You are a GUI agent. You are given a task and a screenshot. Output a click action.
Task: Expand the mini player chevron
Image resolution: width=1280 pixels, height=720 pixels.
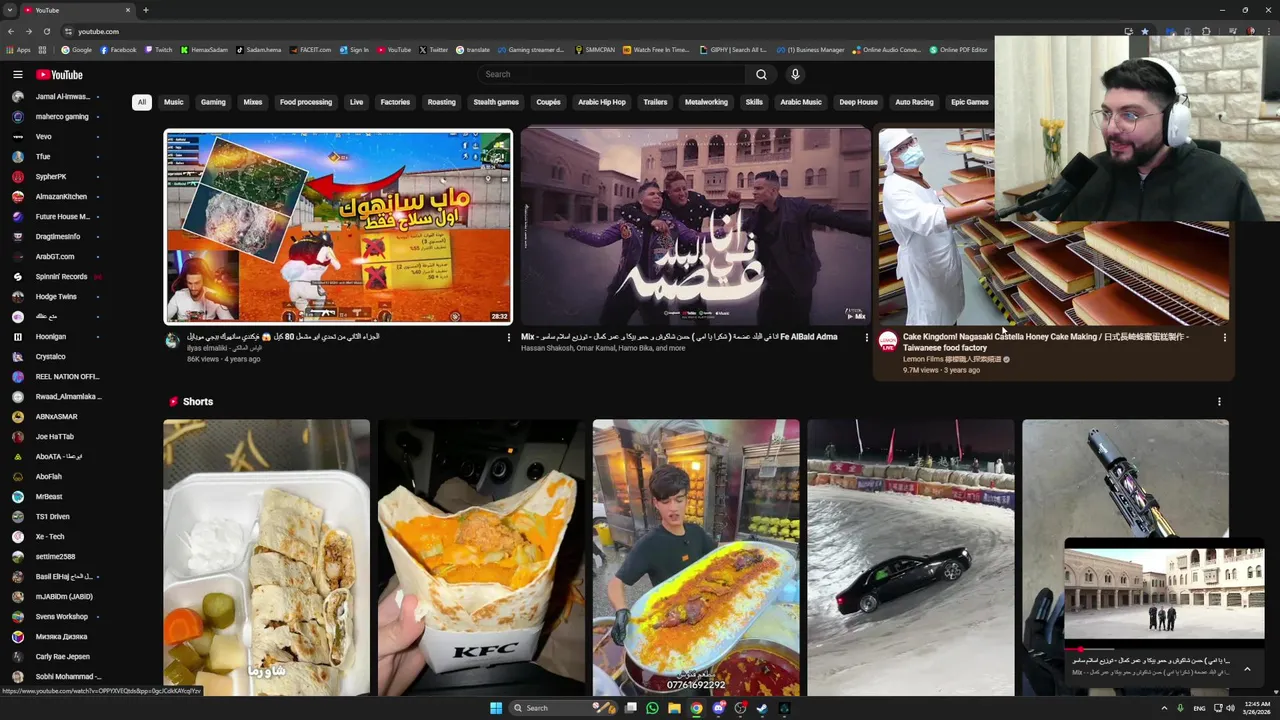coord(1247,668)
